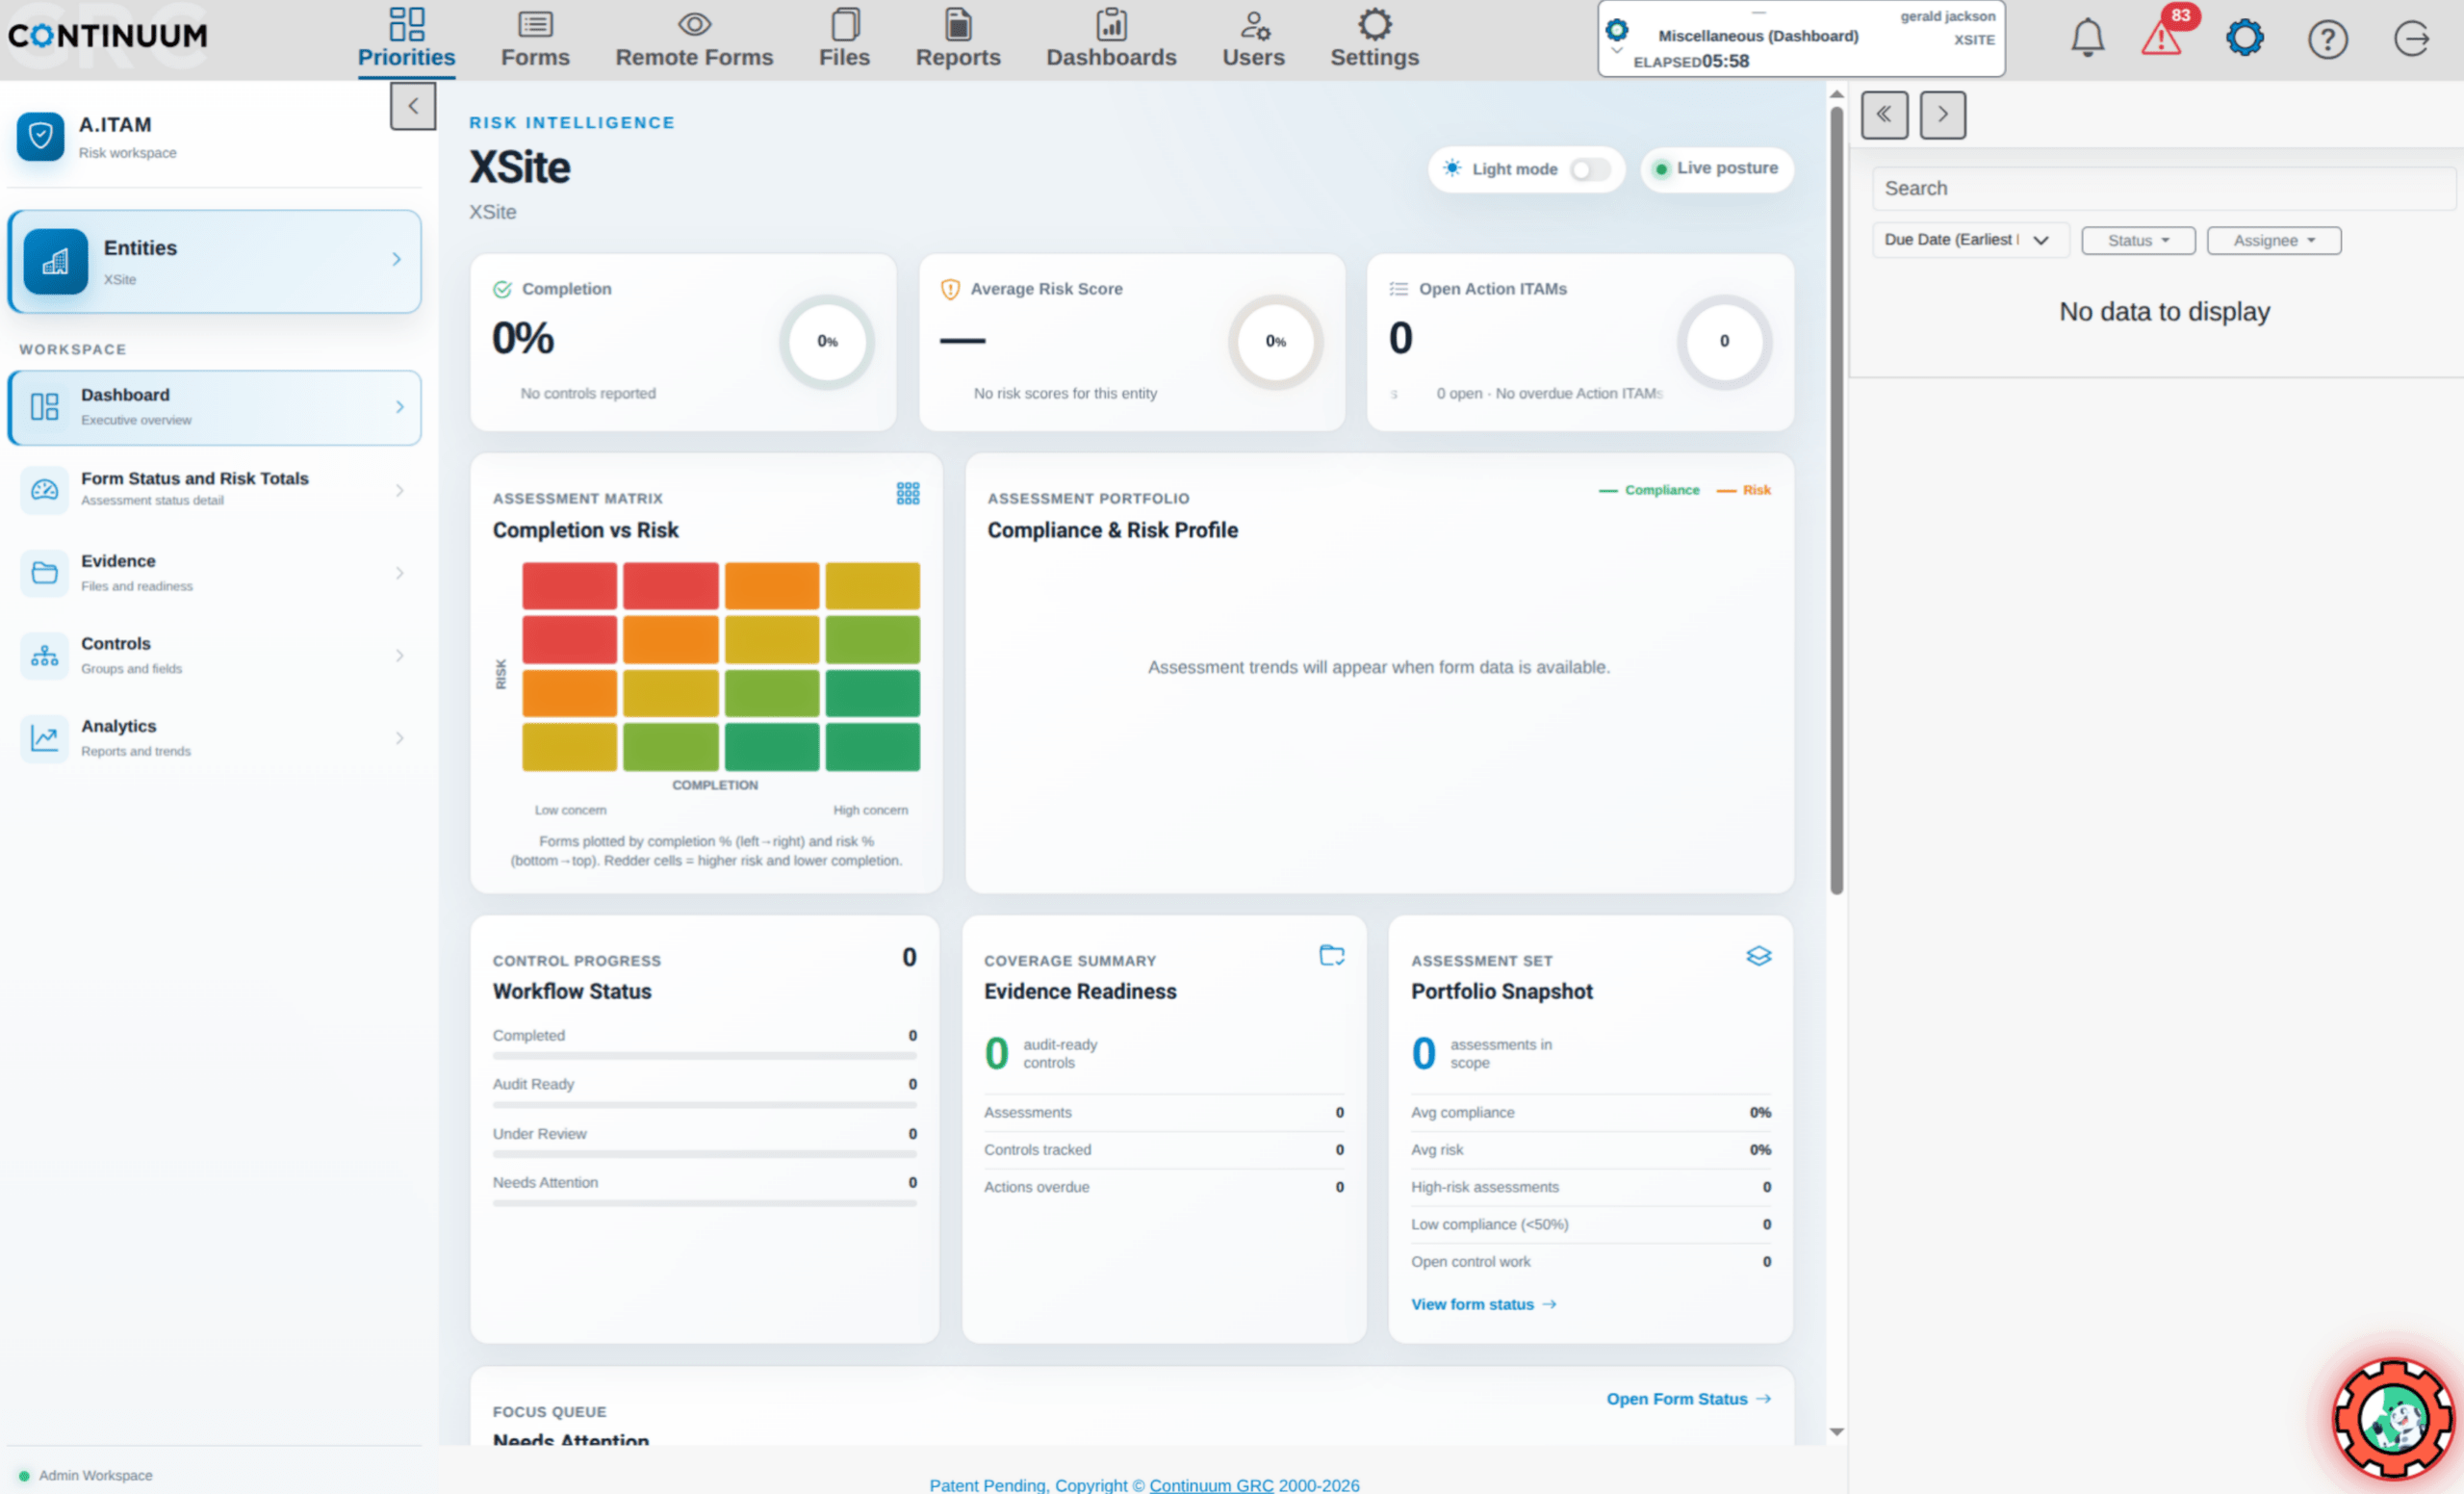Select the Evidence workspace item
Image resolution: width=2464 pixels, height=1494 pixels.
pyautogui.click(x=214, y=573)
